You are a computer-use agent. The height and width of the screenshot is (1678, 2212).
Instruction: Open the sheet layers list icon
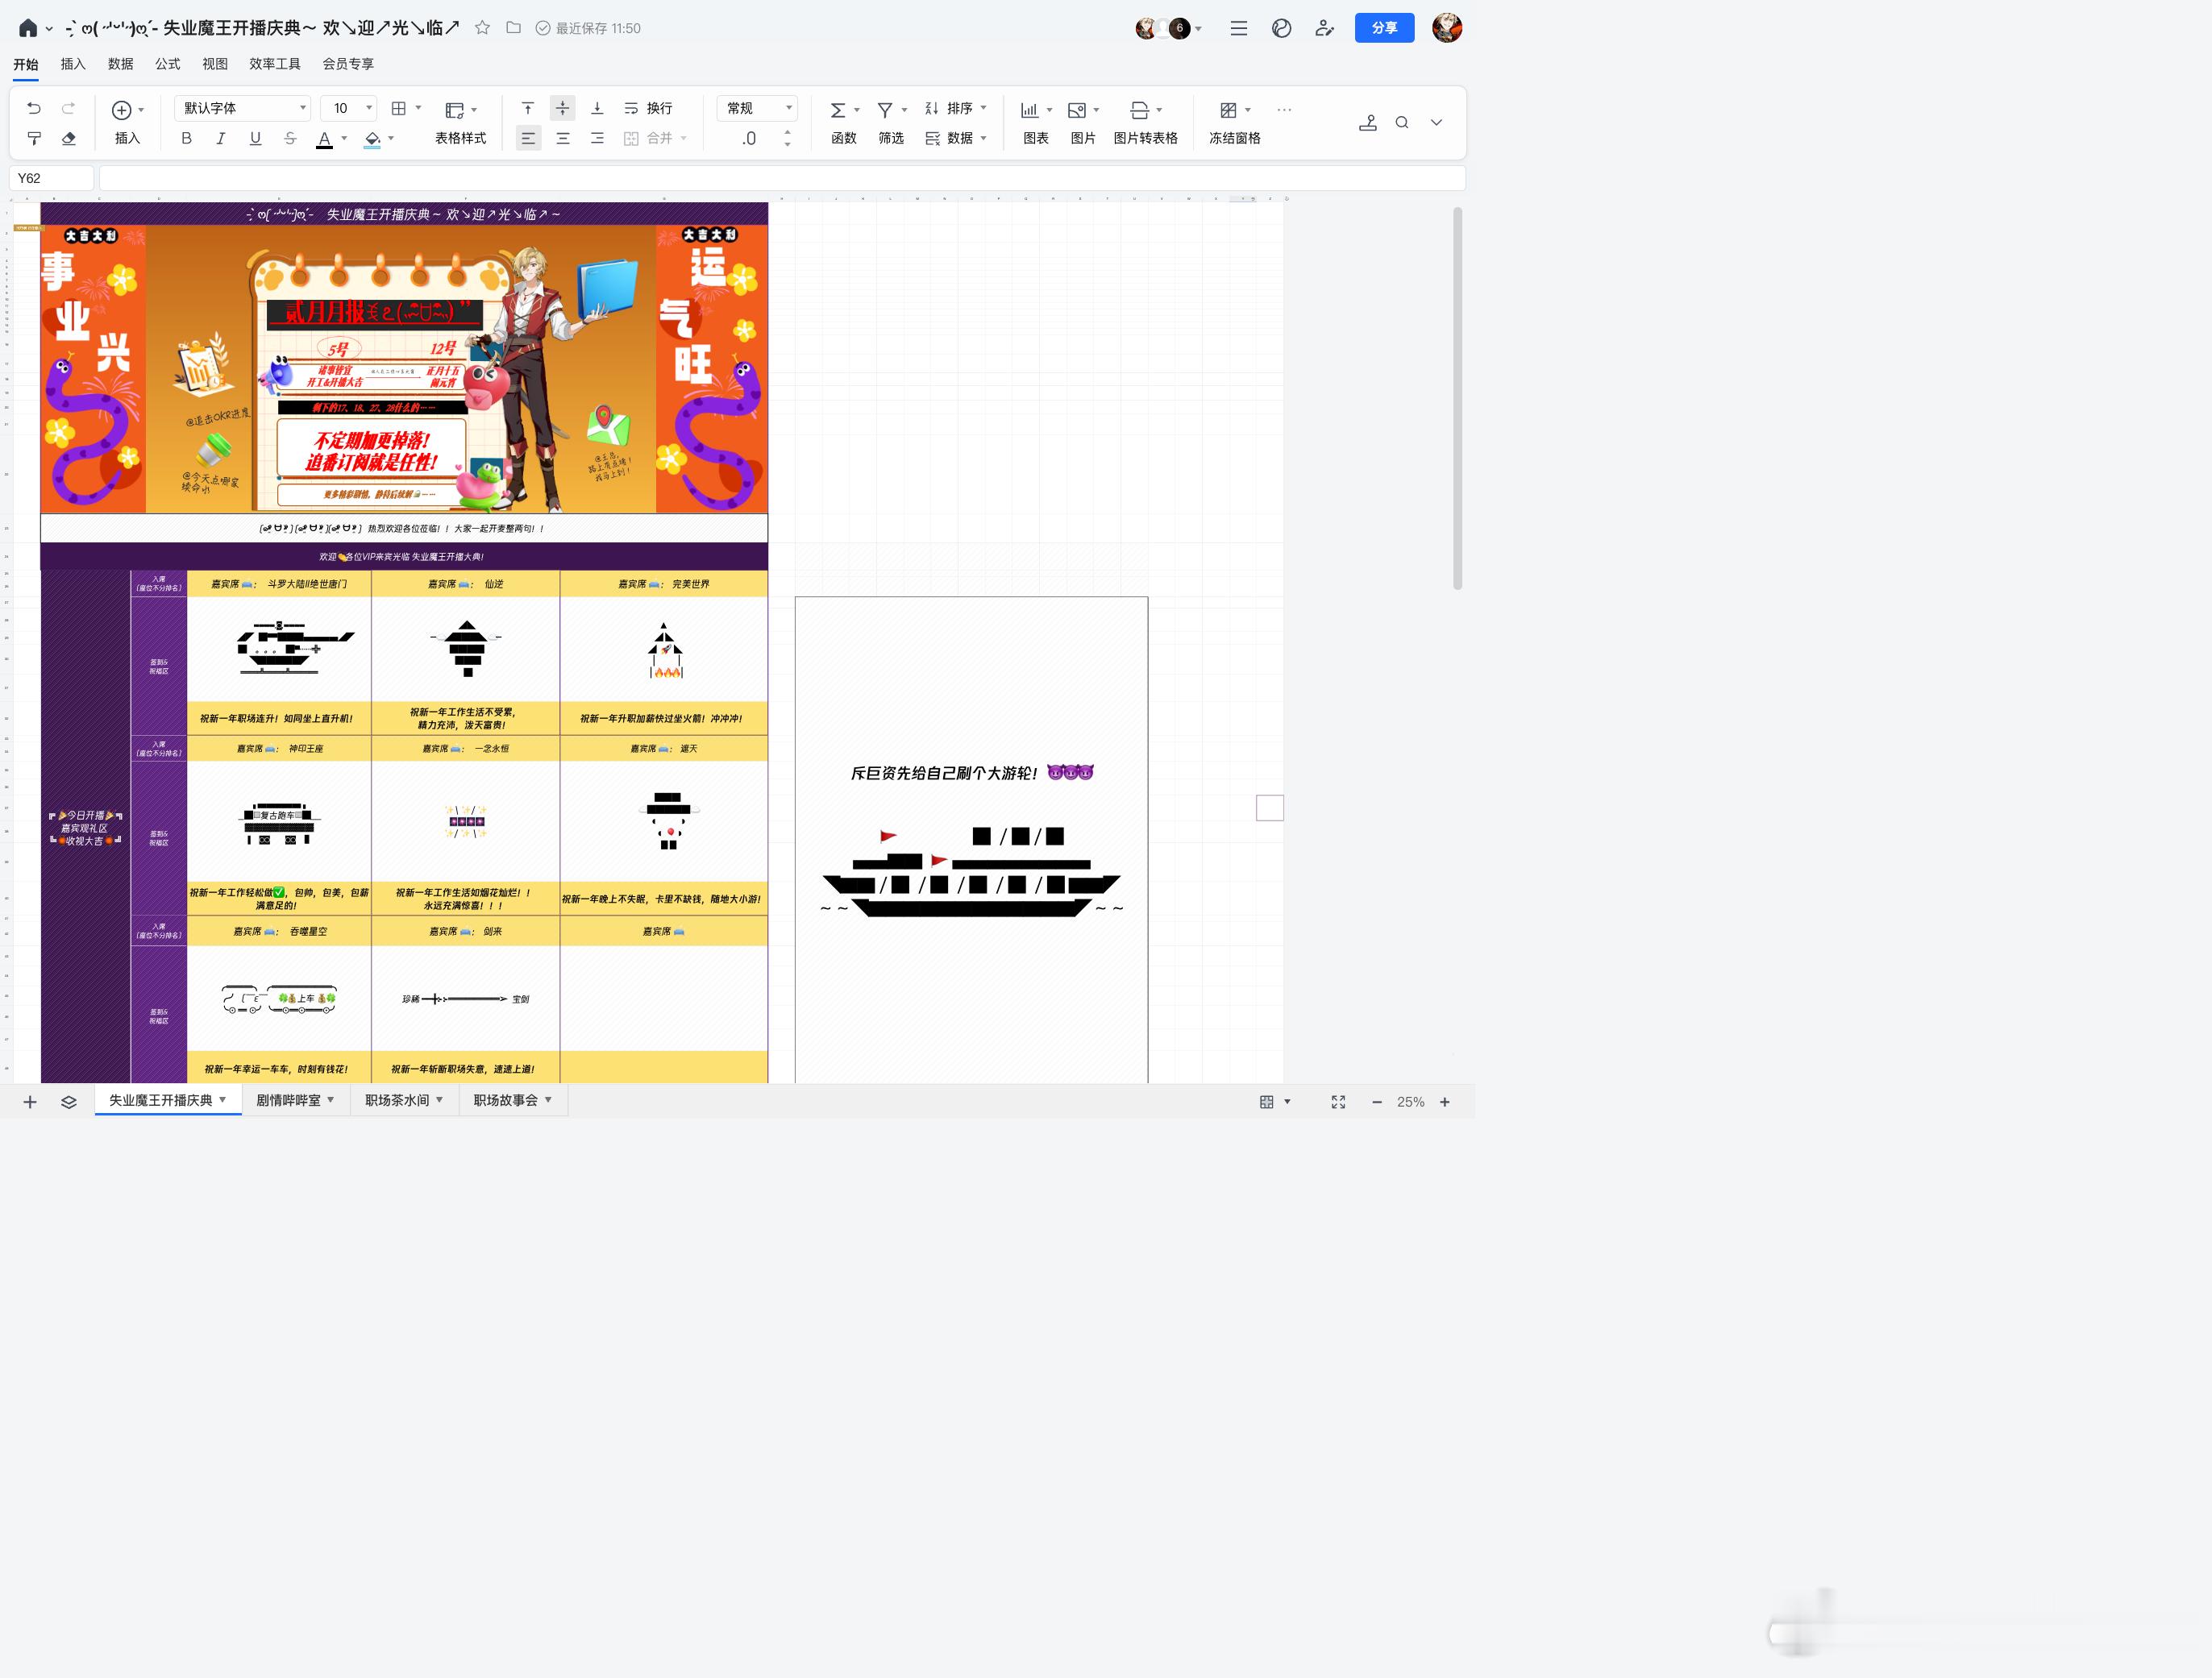pyautogui.click(x=68, y=1101)
